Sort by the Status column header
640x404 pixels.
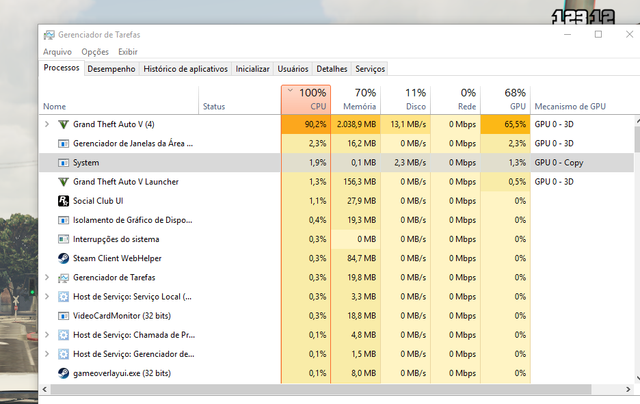240,100
